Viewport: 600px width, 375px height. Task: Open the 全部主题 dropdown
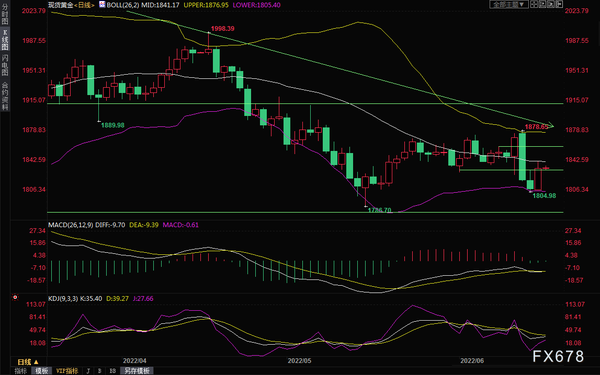point(509,5)
